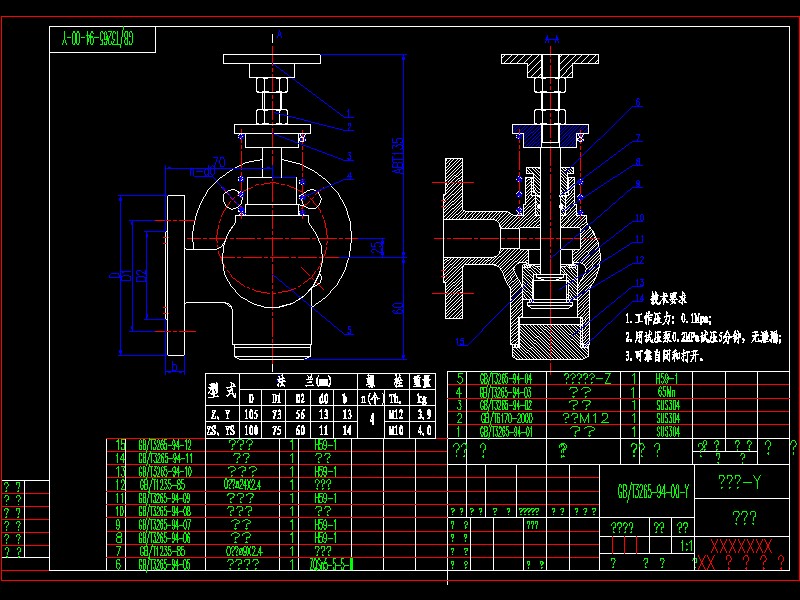Click the M12 value in bolt column
Image resolution: width=800 pixels, height=600 pixels.
(x=395, y=413)
